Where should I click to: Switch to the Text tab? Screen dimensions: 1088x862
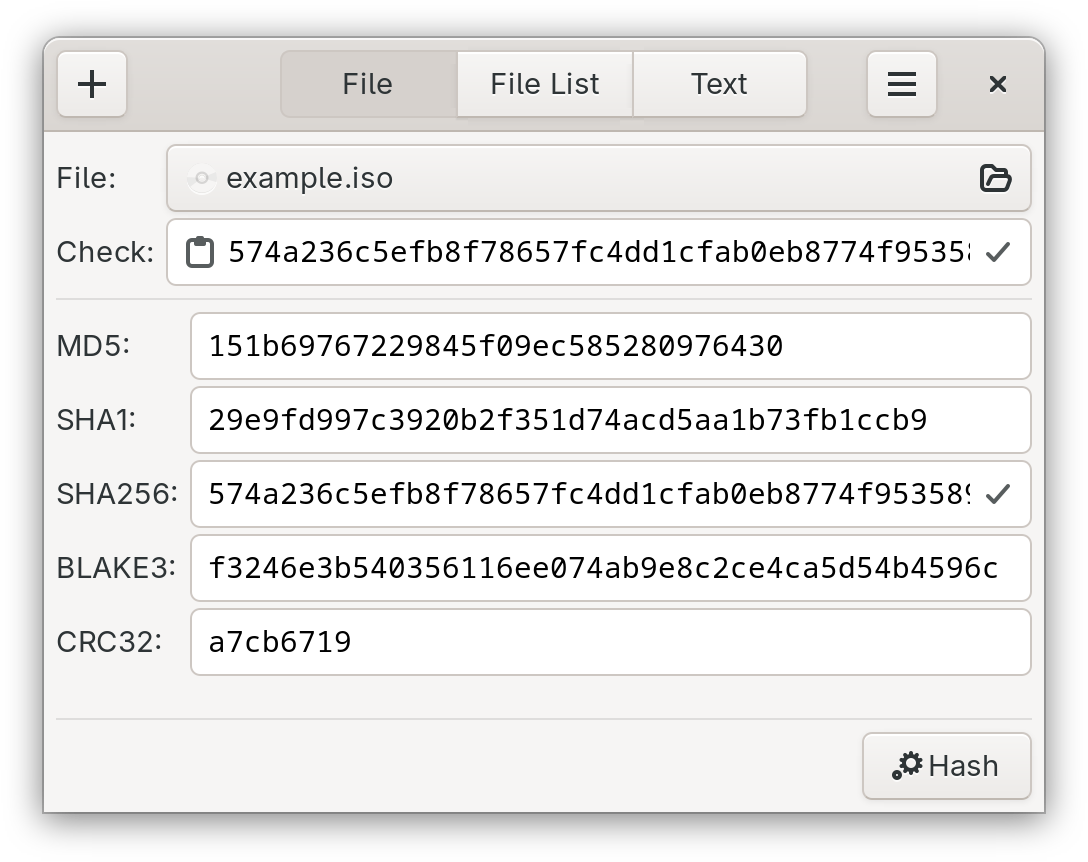(720, 84)
